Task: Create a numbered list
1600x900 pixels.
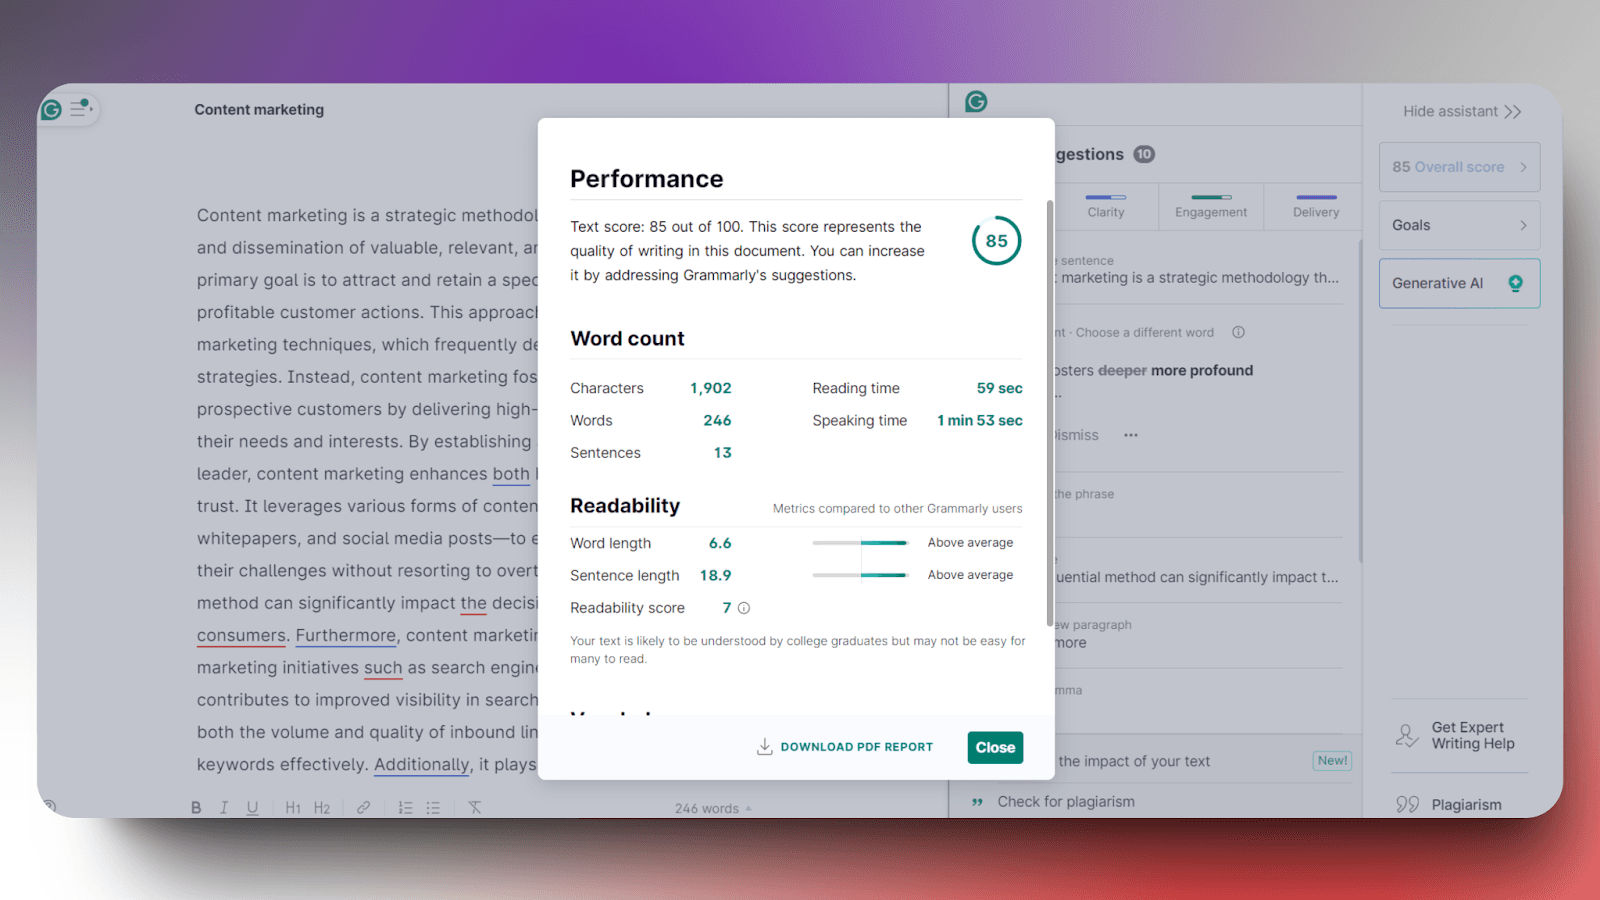Action: [405, 808]
